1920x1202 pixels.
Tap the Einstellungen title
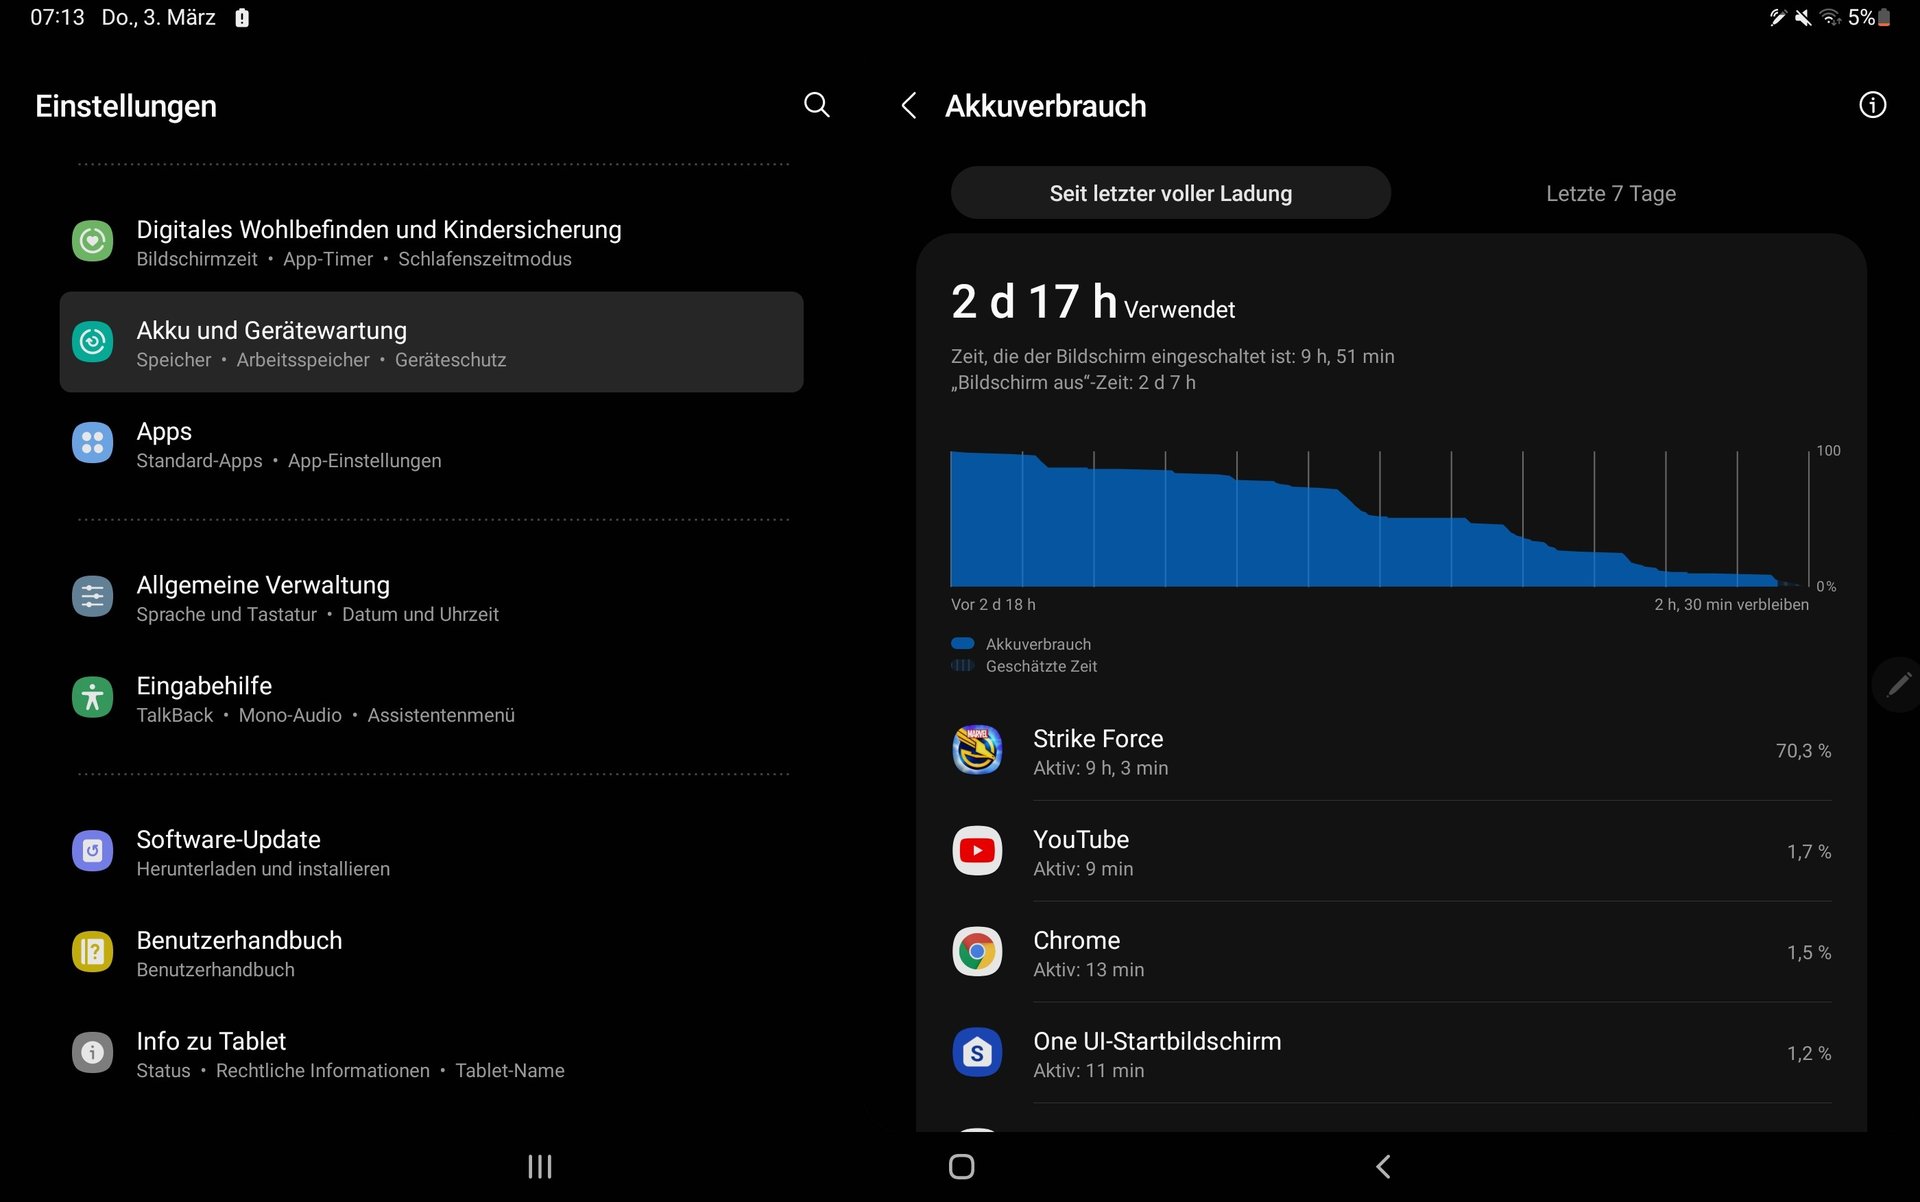pyautogui.click(x=126, y=106)
